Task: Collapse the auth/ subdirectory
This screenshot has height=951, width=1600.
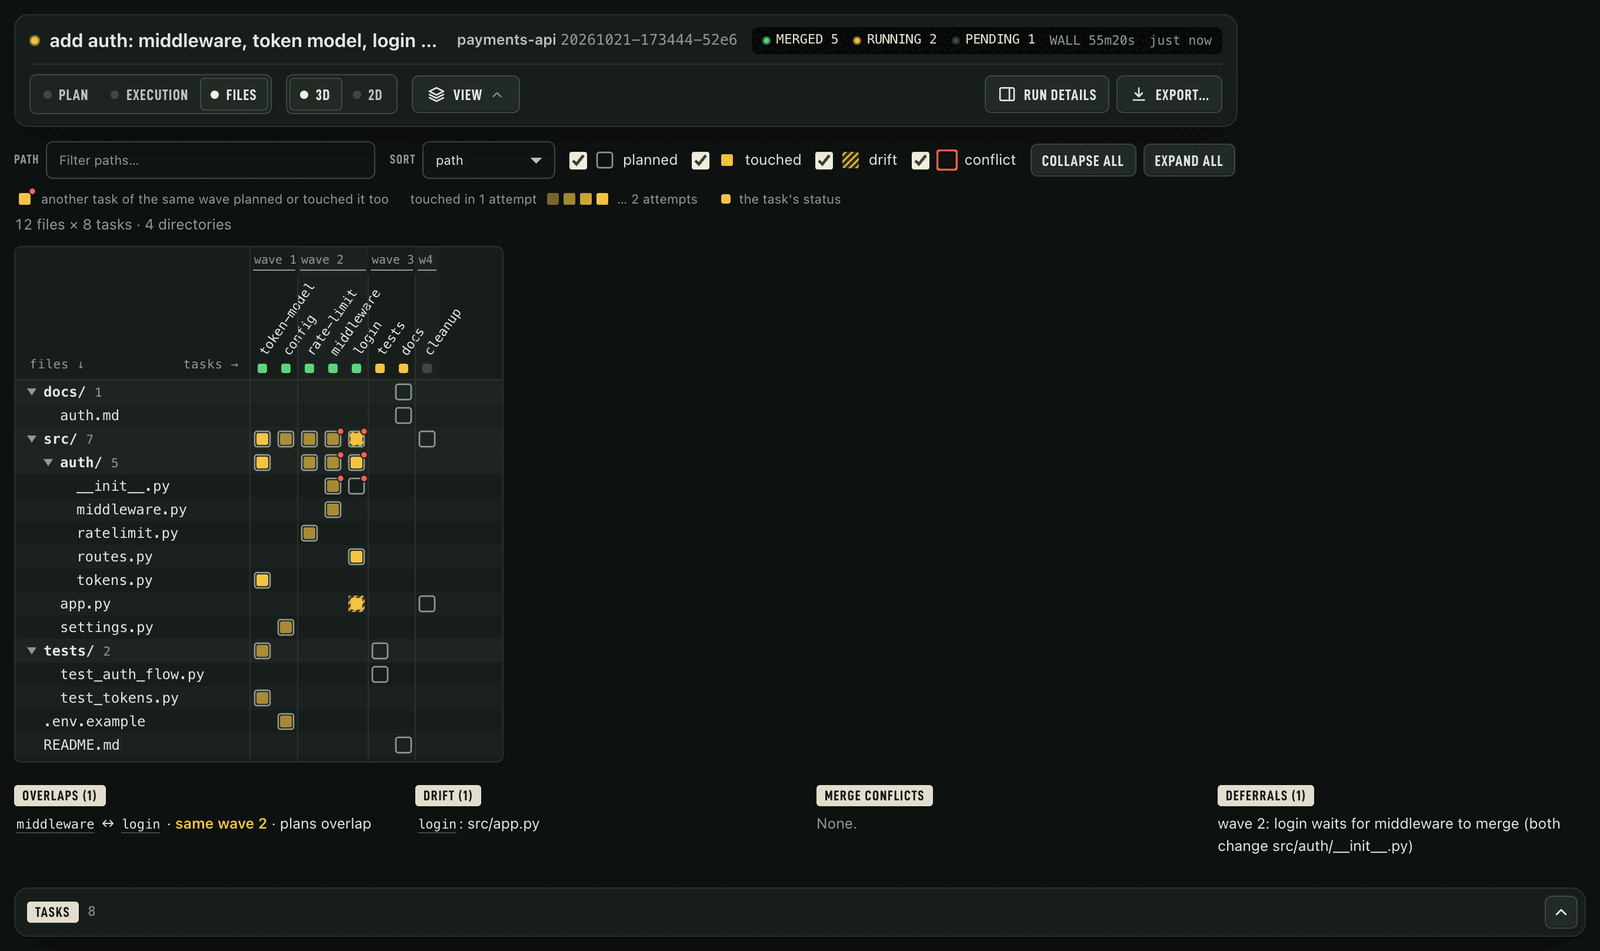Action: tap(48, 462)
